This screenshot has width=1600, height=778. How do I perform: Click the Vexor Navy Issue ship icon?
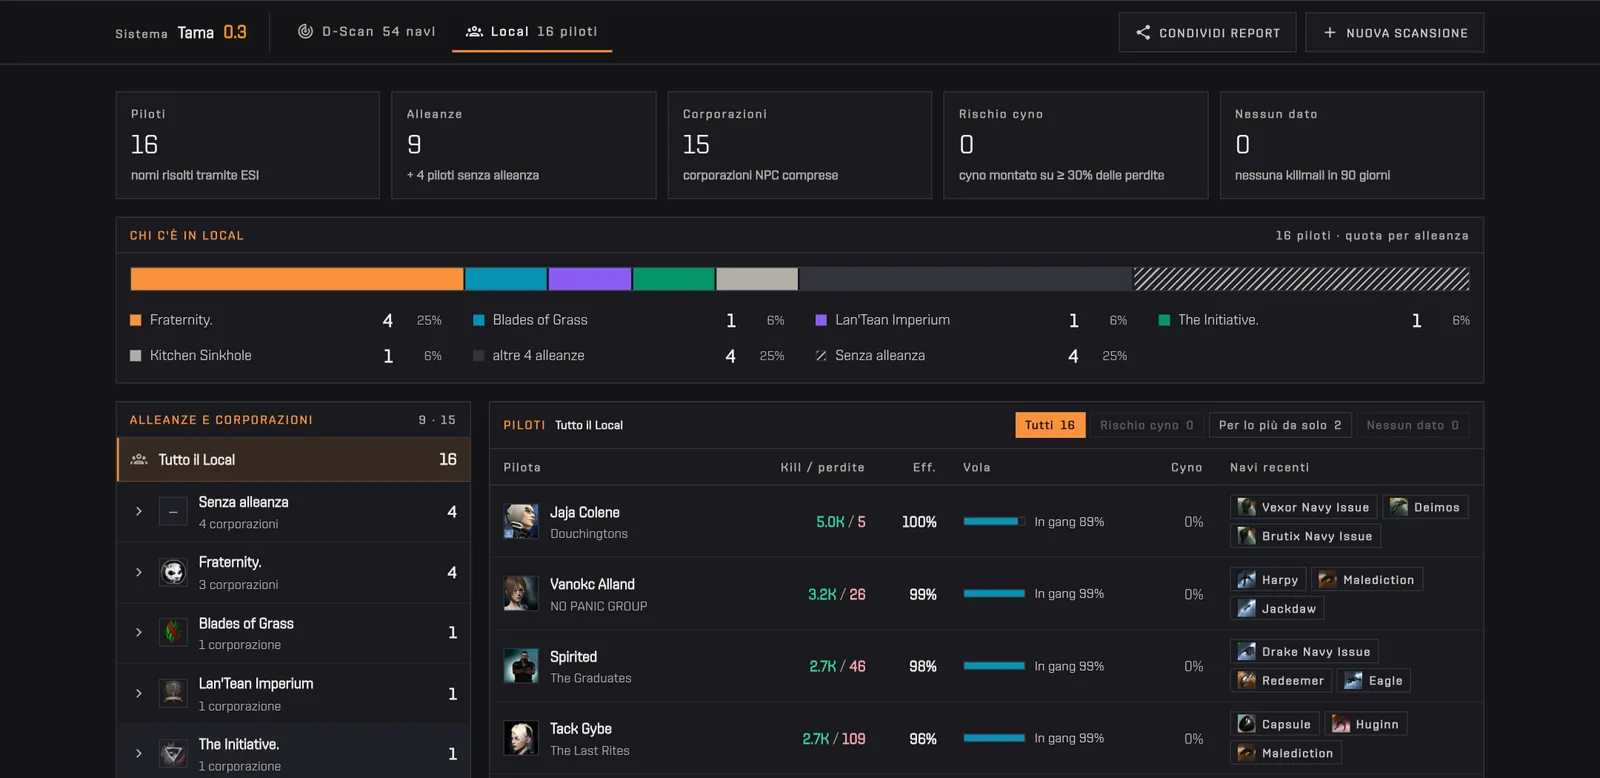1246,507
